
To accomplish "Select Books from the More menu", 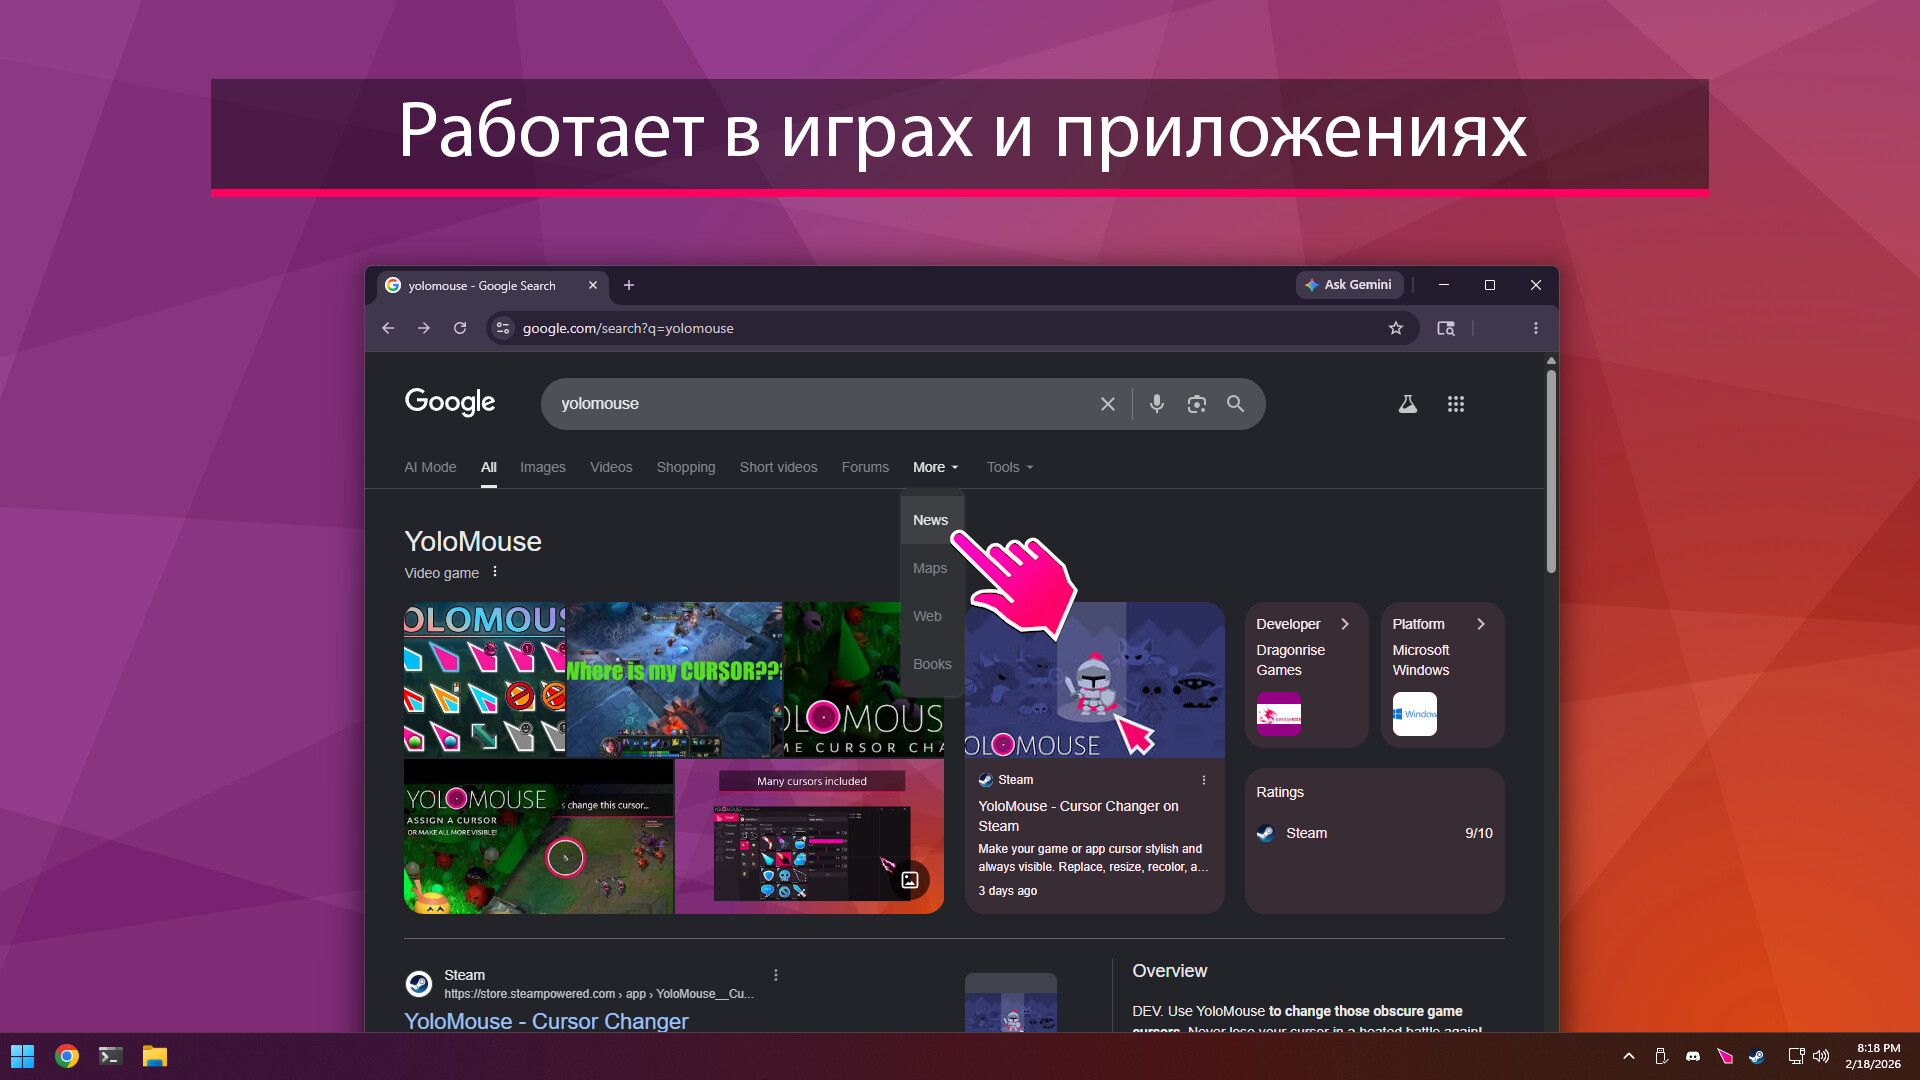I will coord(931,664).
